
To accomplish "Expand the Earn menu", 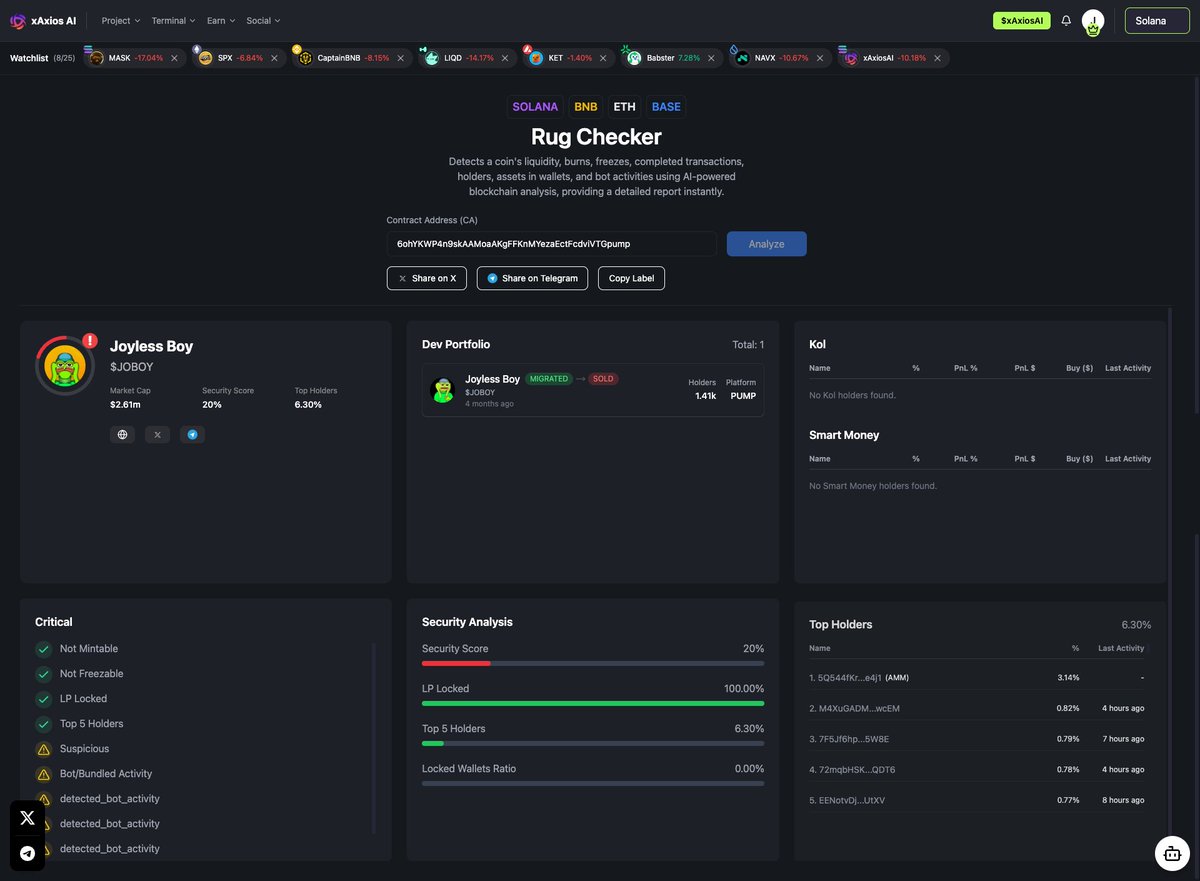I will 221,20.
